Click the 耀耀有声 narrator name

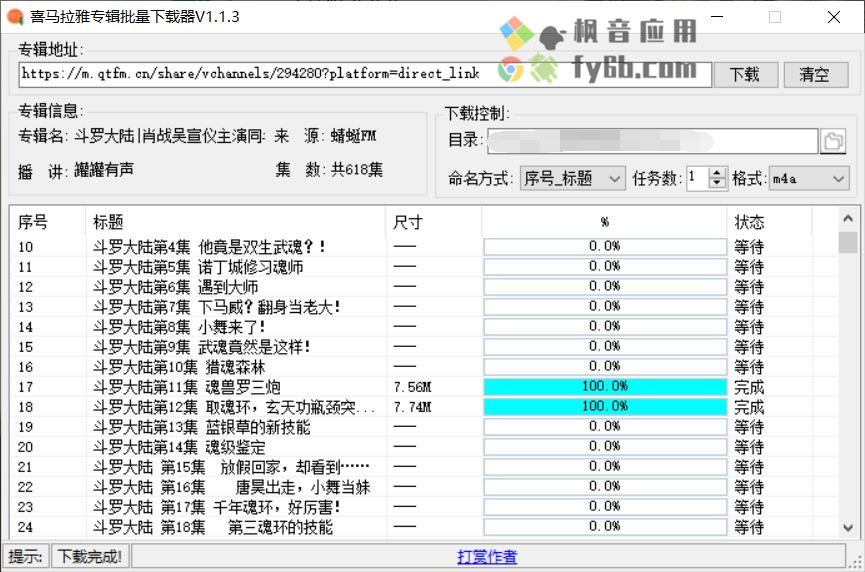[x=104, y=170]
